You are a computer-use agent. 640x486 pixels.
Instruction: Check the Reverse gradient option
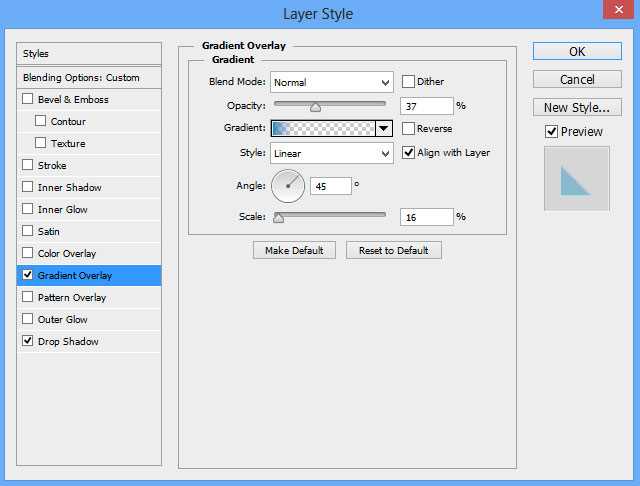[x=408, y=129]
